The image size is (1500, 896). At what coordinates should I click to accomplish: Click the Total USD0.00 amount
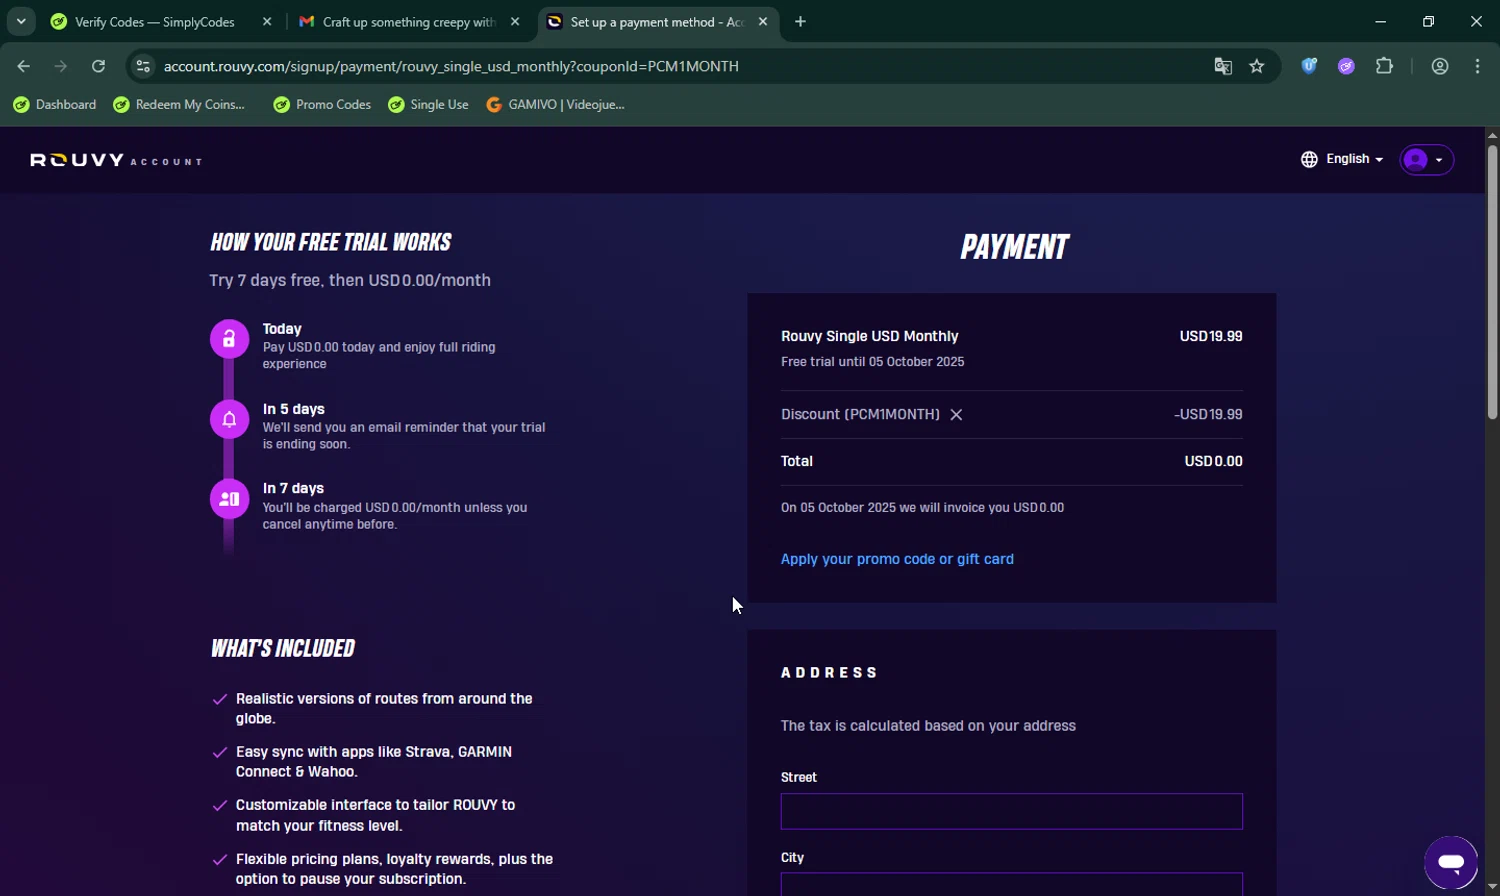[x=1213, y=462]
